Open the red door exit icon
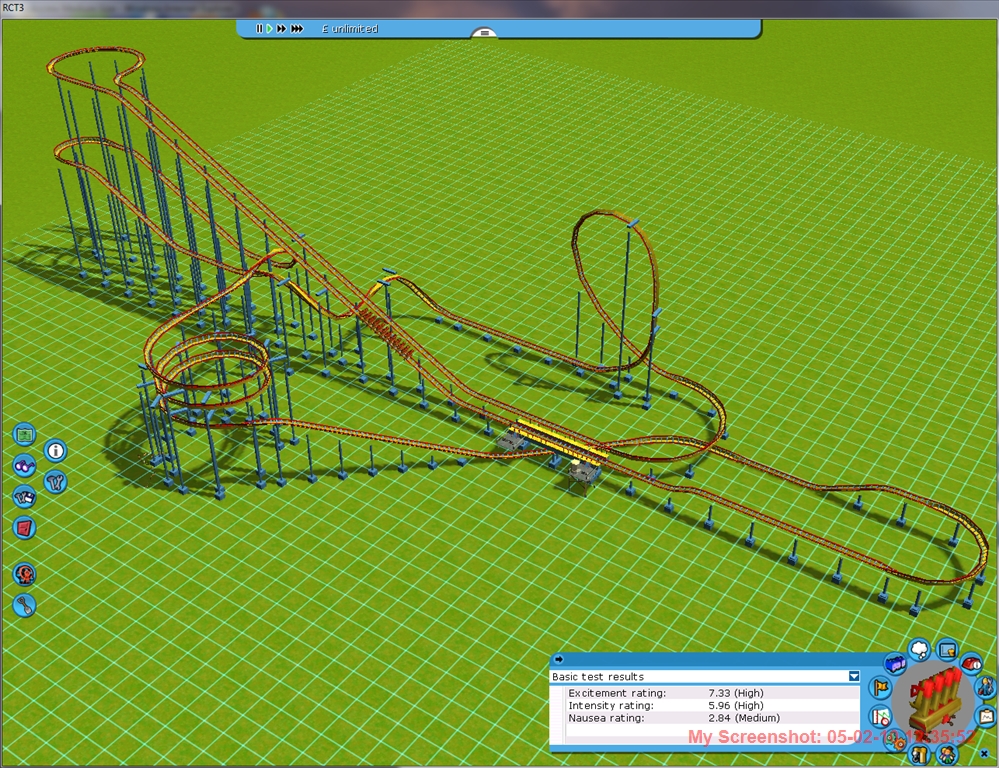999x768 pixels. 24,527
